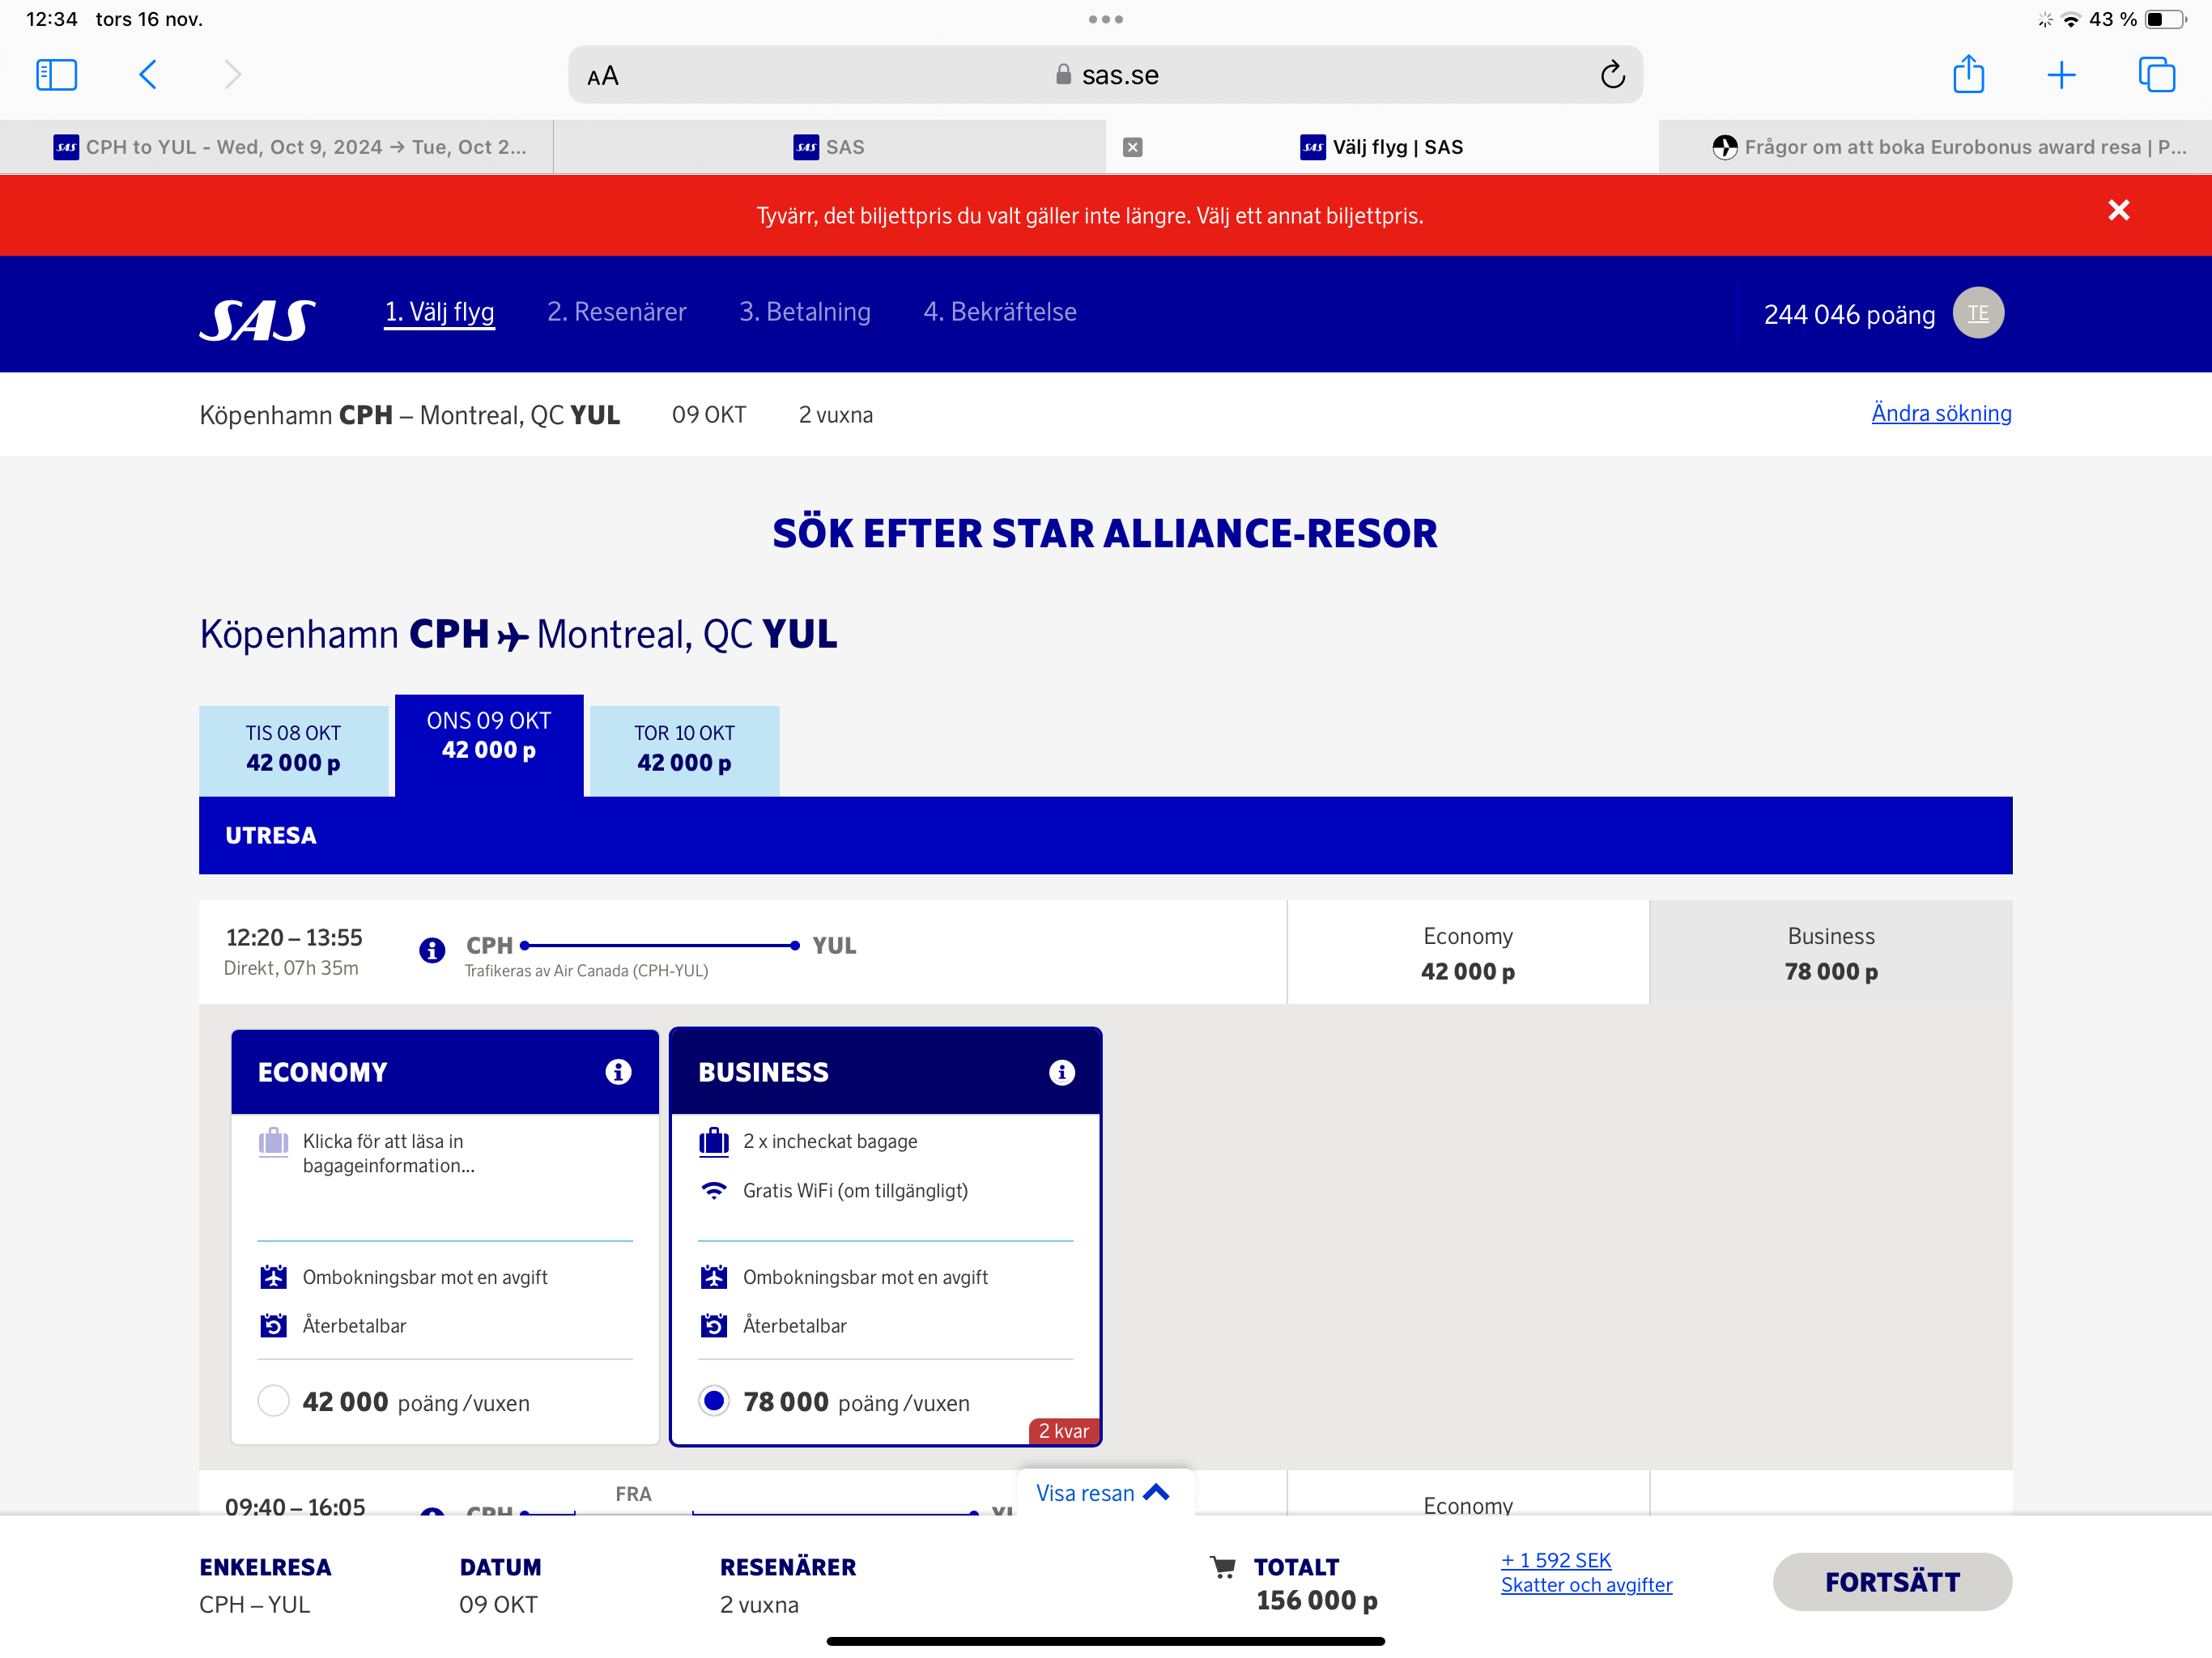Screen dimensions: 2212x1658
Task: Reload the sas.se page
Action: pyautogui.click(x=1612, y=75)
